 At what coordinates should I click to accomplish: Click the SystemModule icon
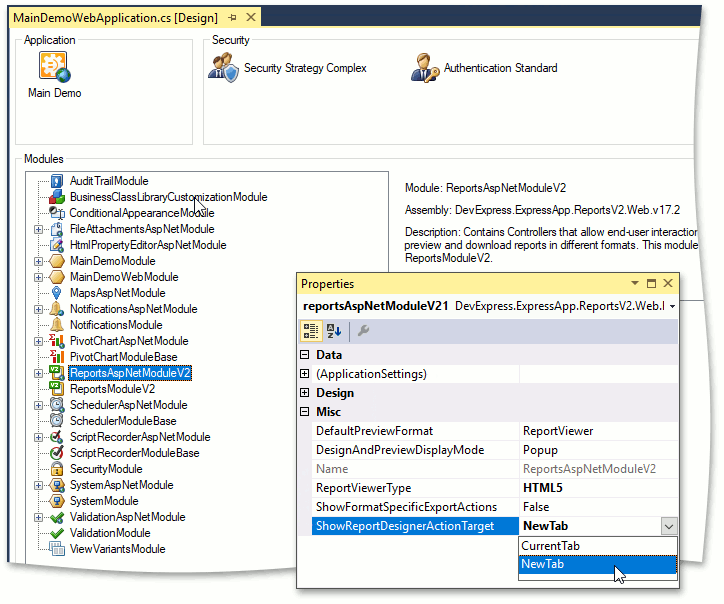click(x=57, y=501)
